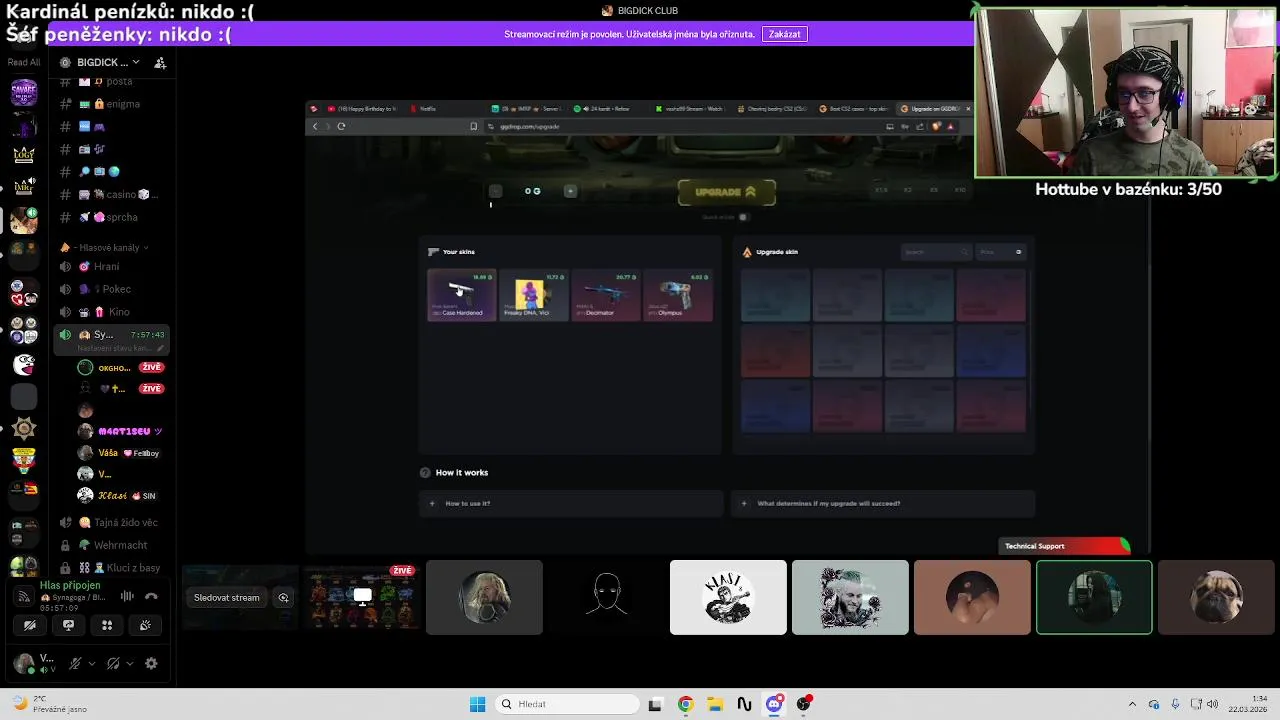This screenshot has height=720, width=1280.
Task: Expand the How to use it? question
Action: tap(571, 503)
